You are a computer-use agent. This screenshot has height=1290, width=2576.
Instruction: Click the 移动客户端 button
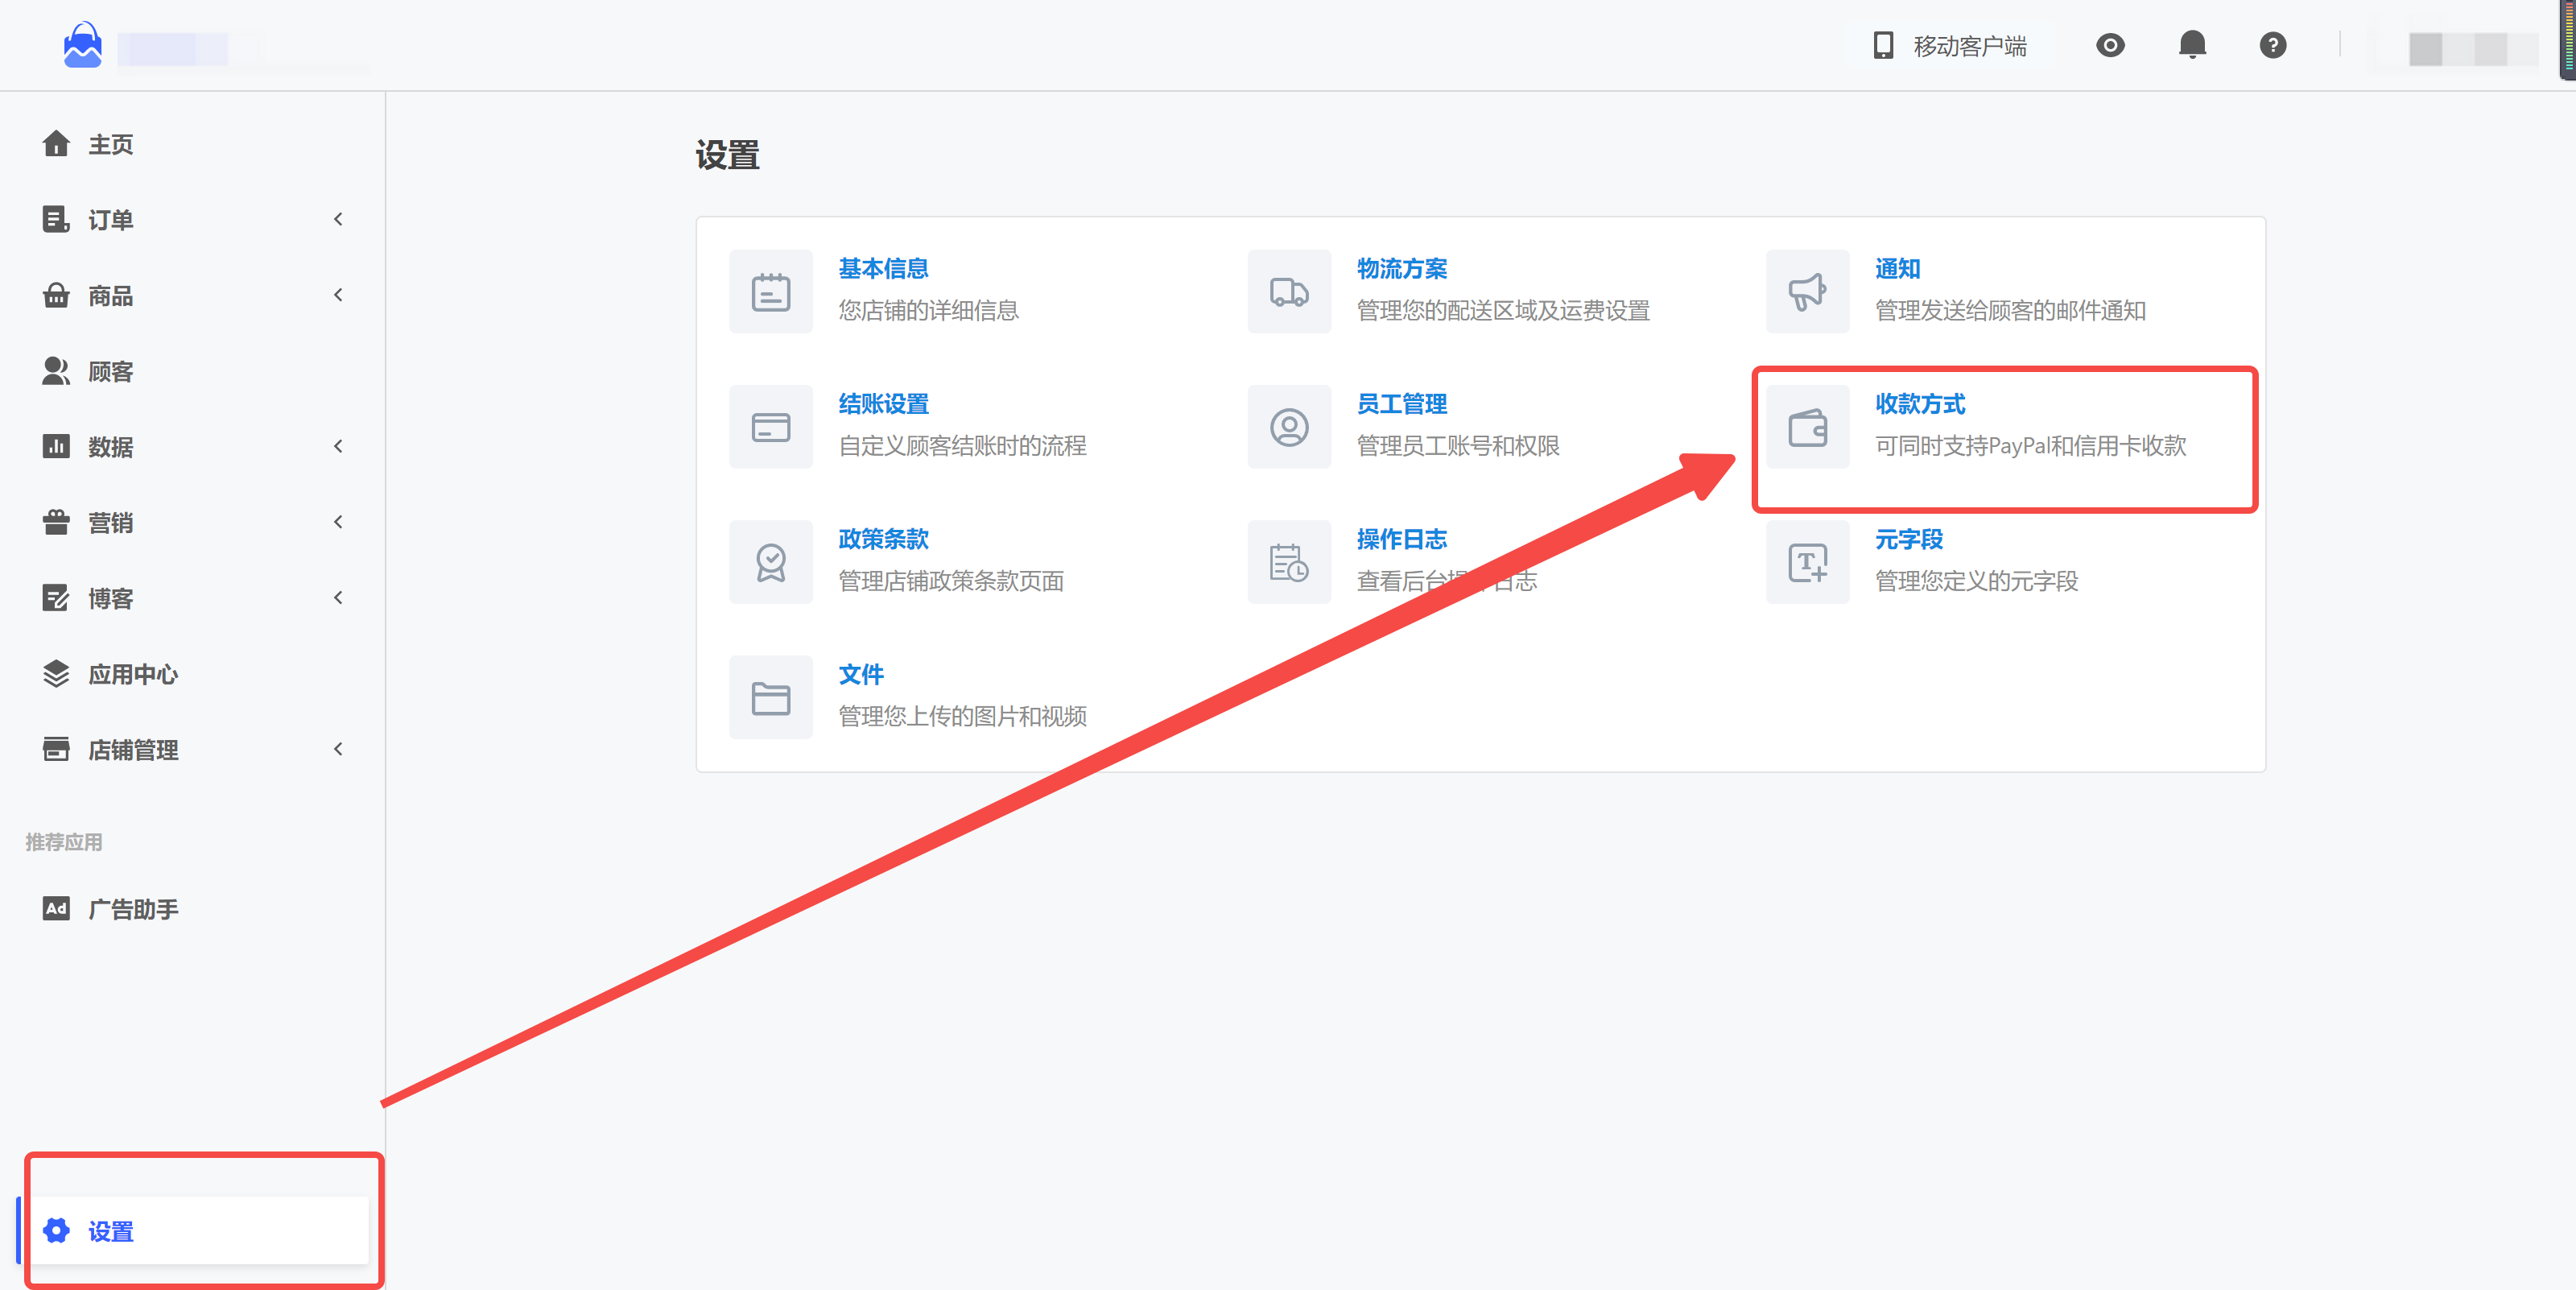(1948, 46)
